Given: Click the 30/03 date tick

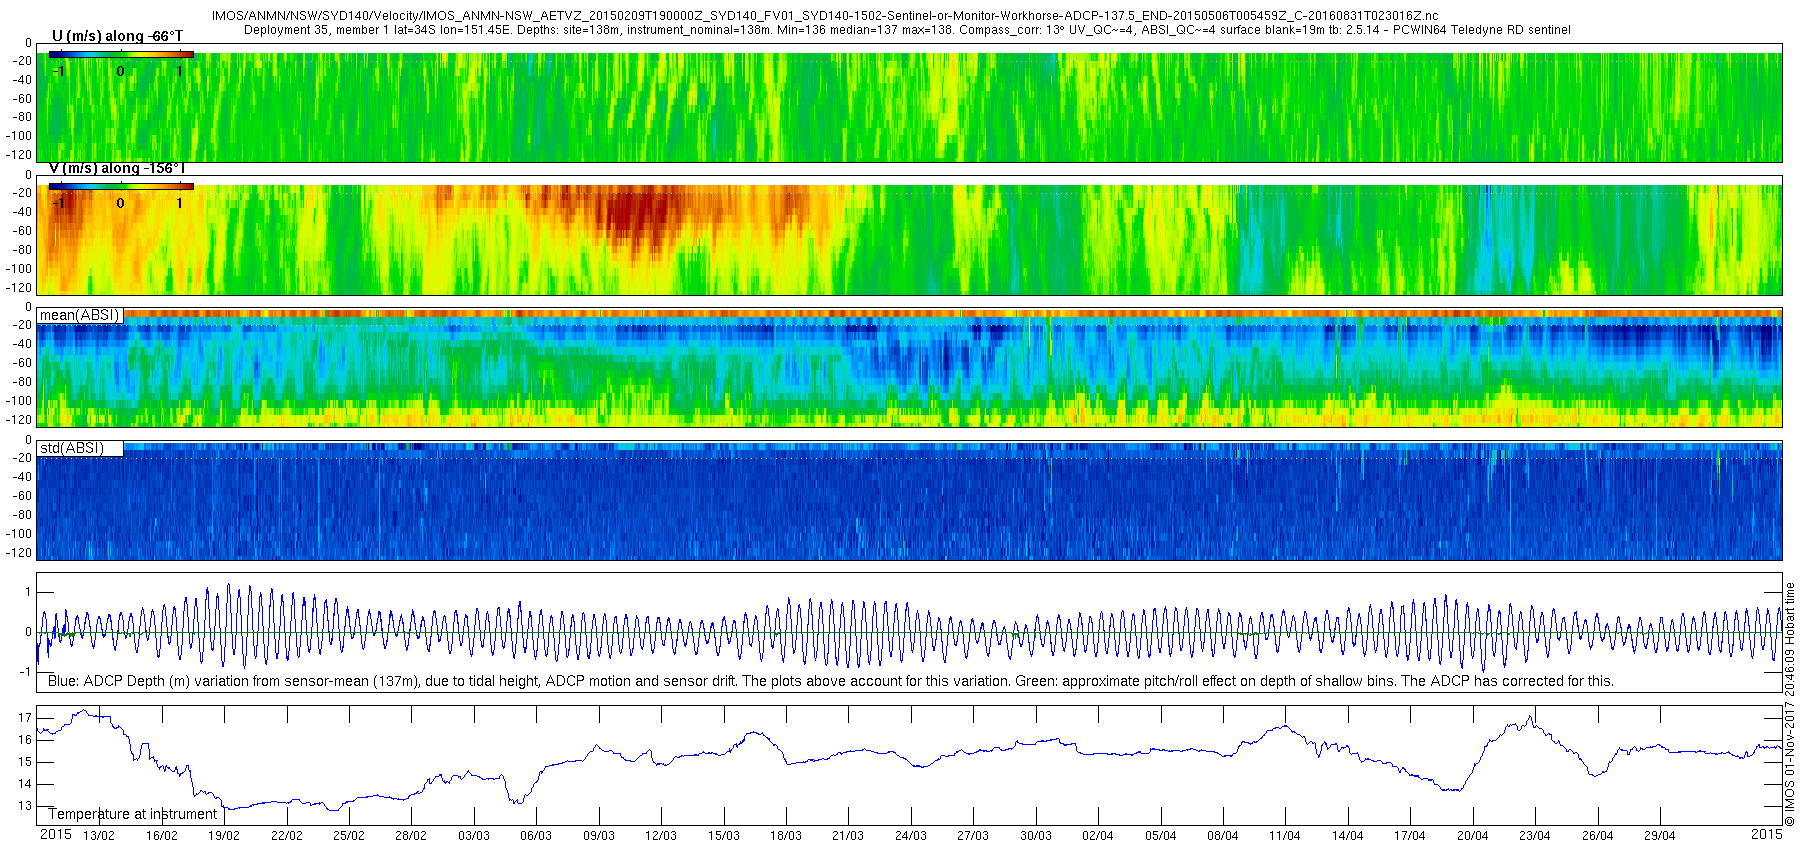Looking at the screenshot, I should click(1035, 835).
